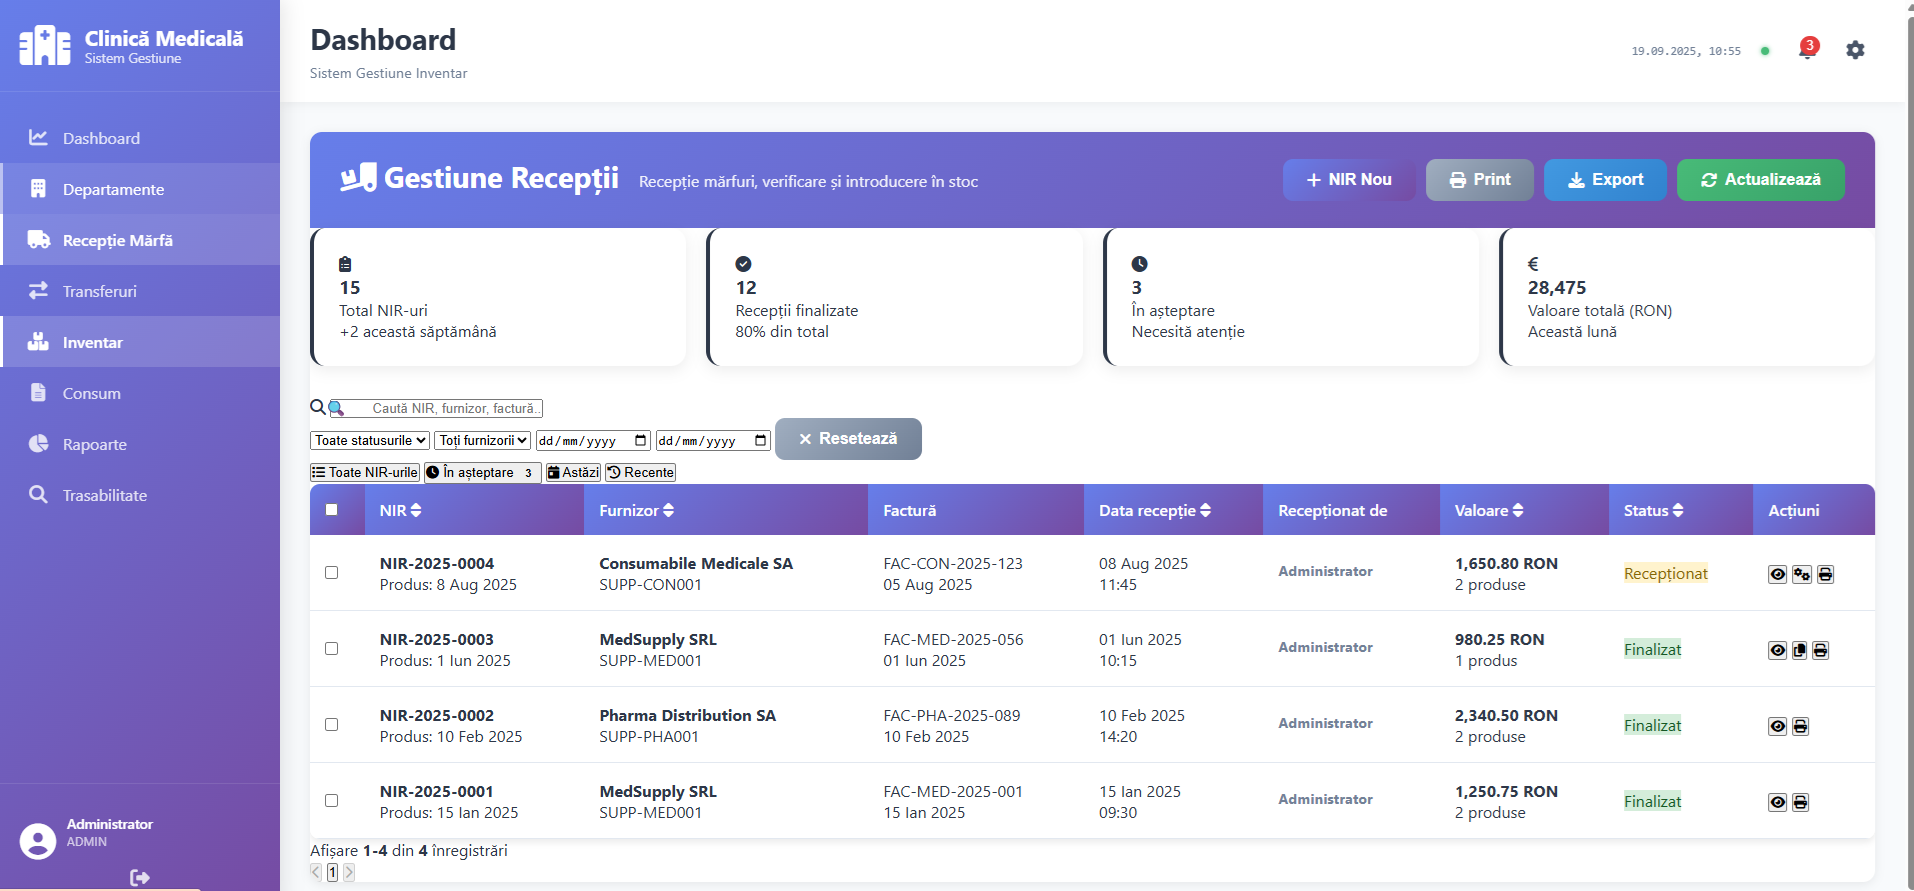
Task: Refresh the list with Actualizează
Action: tap(1761, 180)
